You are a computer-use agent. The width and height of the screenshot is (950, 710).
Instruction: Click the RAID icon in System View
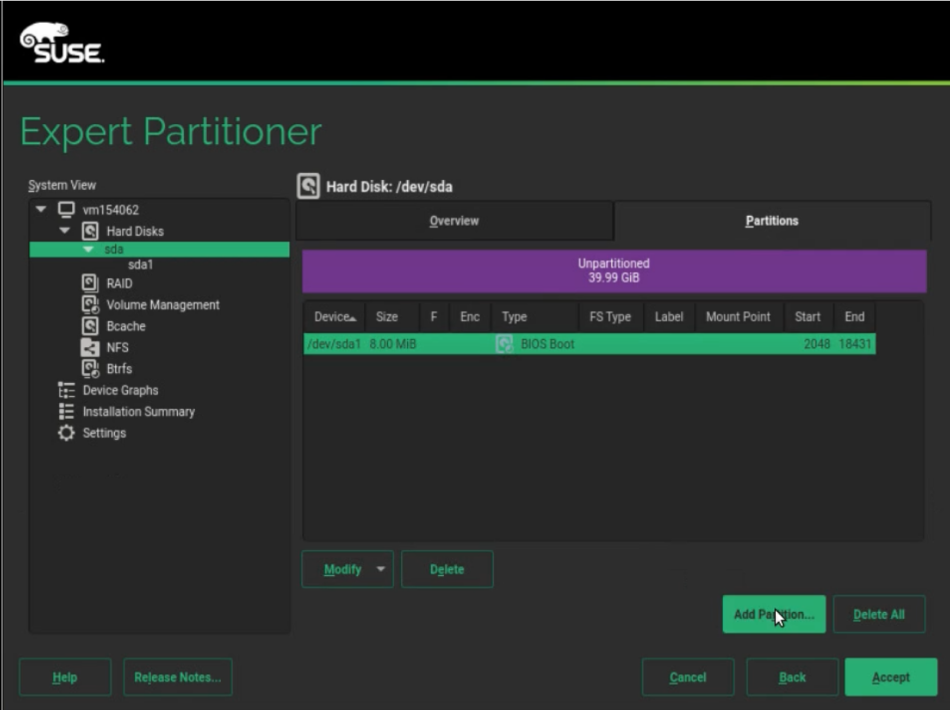pyautogui.click(x=90, y=284)
